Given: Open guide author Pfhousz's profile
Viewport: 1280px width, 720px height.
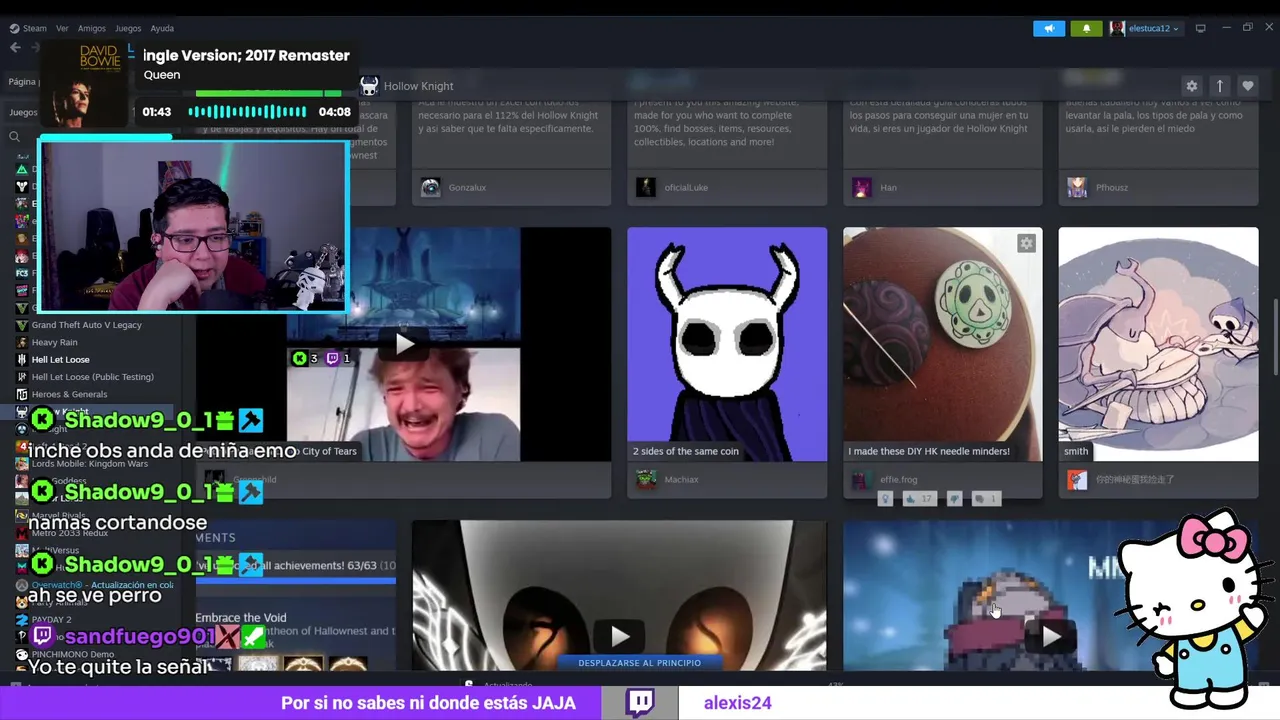Looking at the screenshot, I should coord(1111,187).
